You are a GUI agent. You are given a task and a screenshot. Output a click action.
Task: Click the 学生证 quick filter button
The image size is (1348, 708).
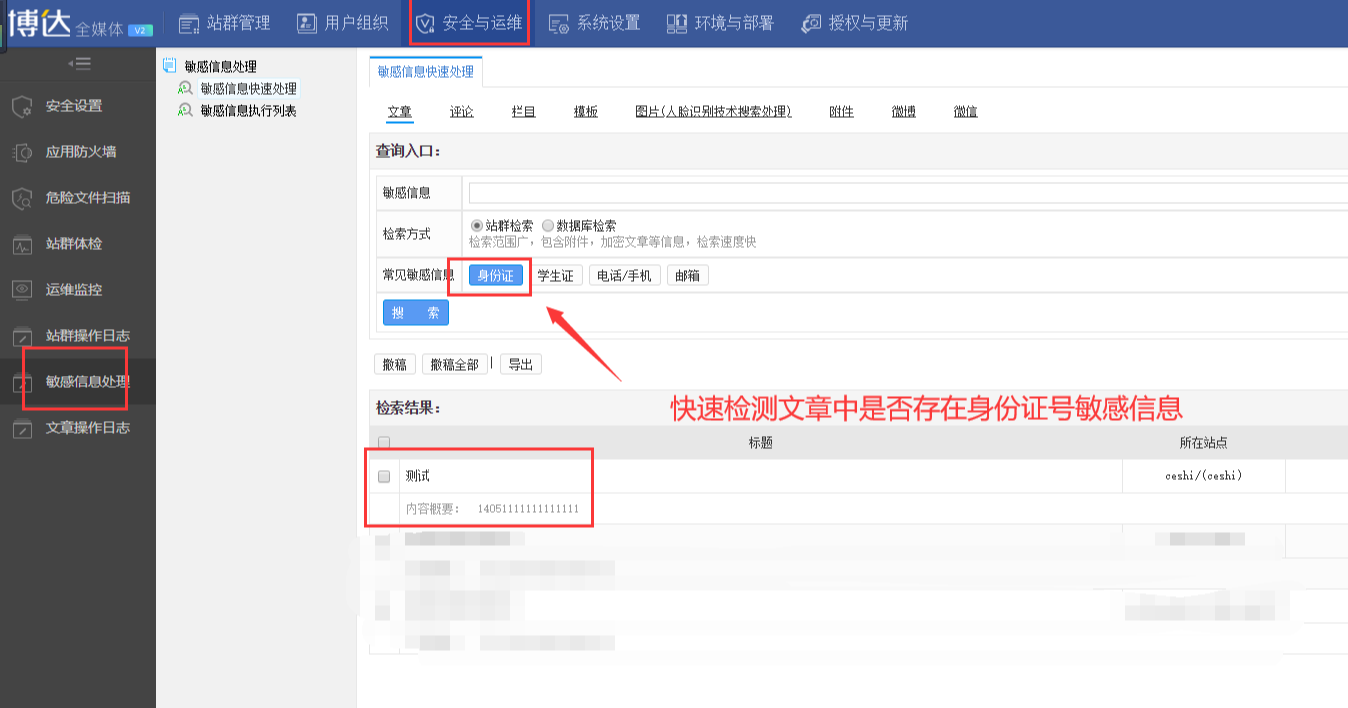[556, 276]
